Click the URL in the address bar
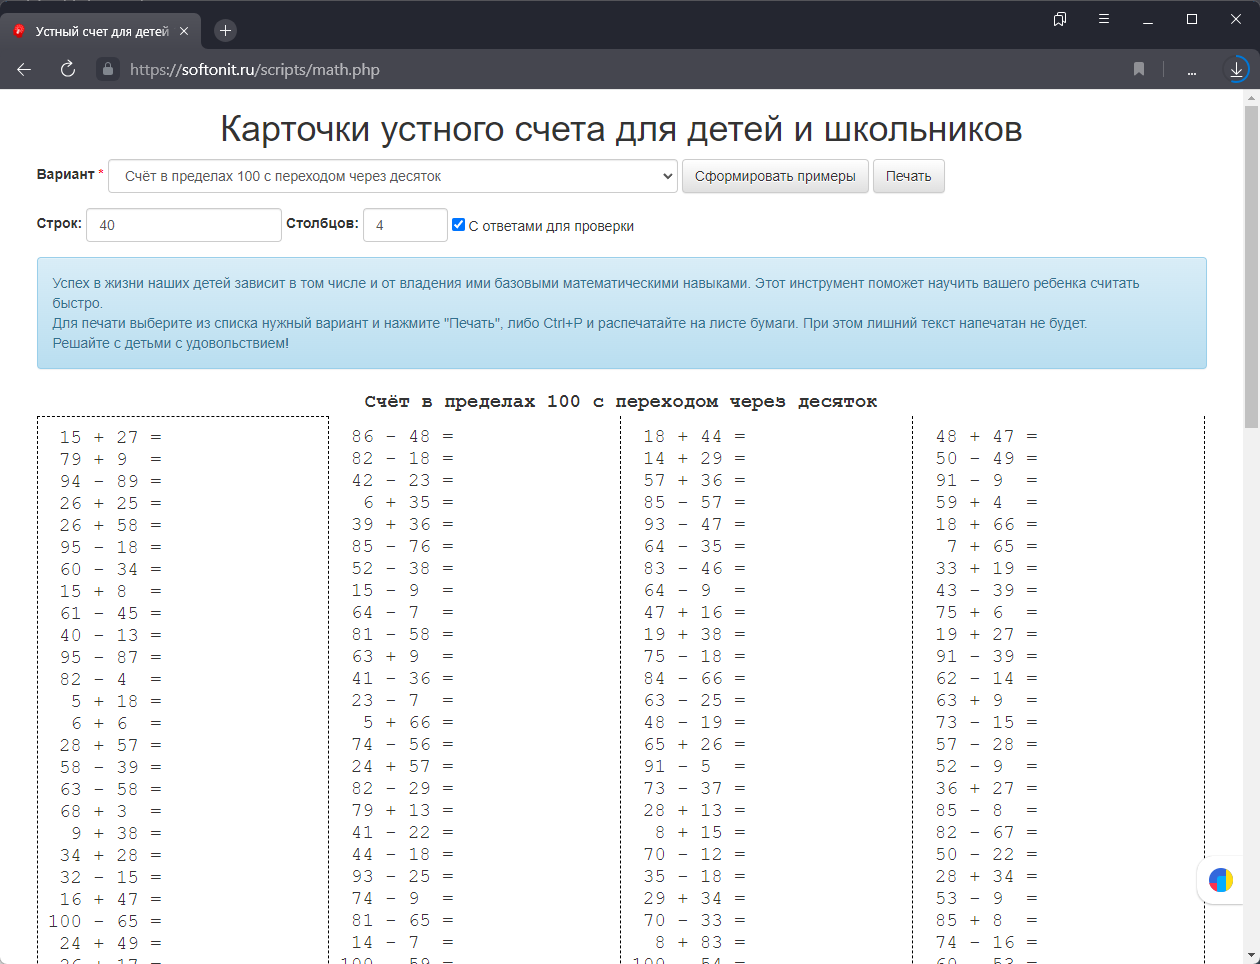Image resolution: width=1260 pixels, height=964 pixels. 255,70
